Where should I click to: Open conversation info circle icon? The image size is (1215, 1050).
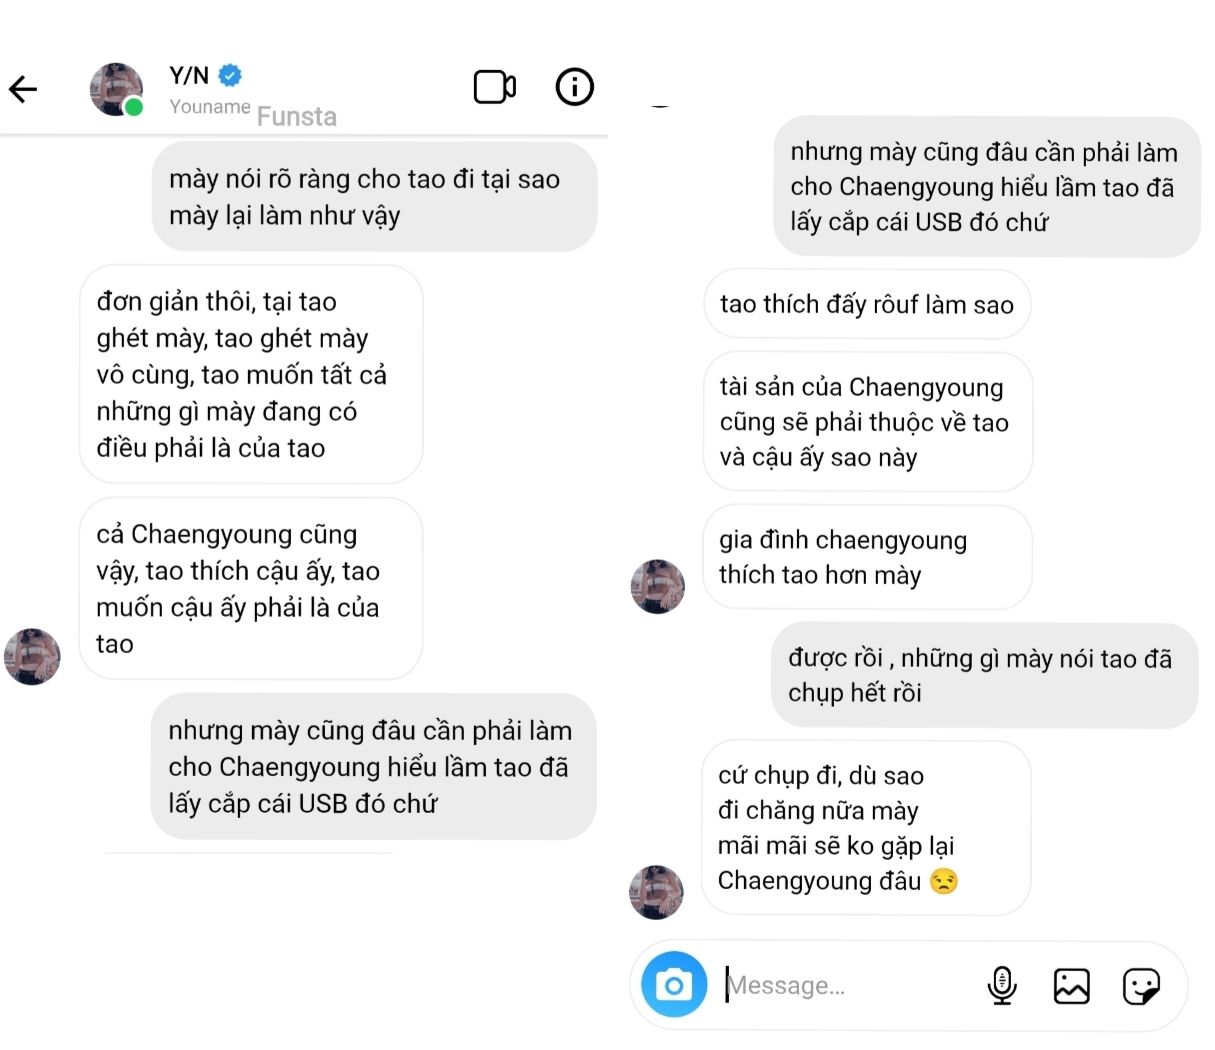click(574, 87)
